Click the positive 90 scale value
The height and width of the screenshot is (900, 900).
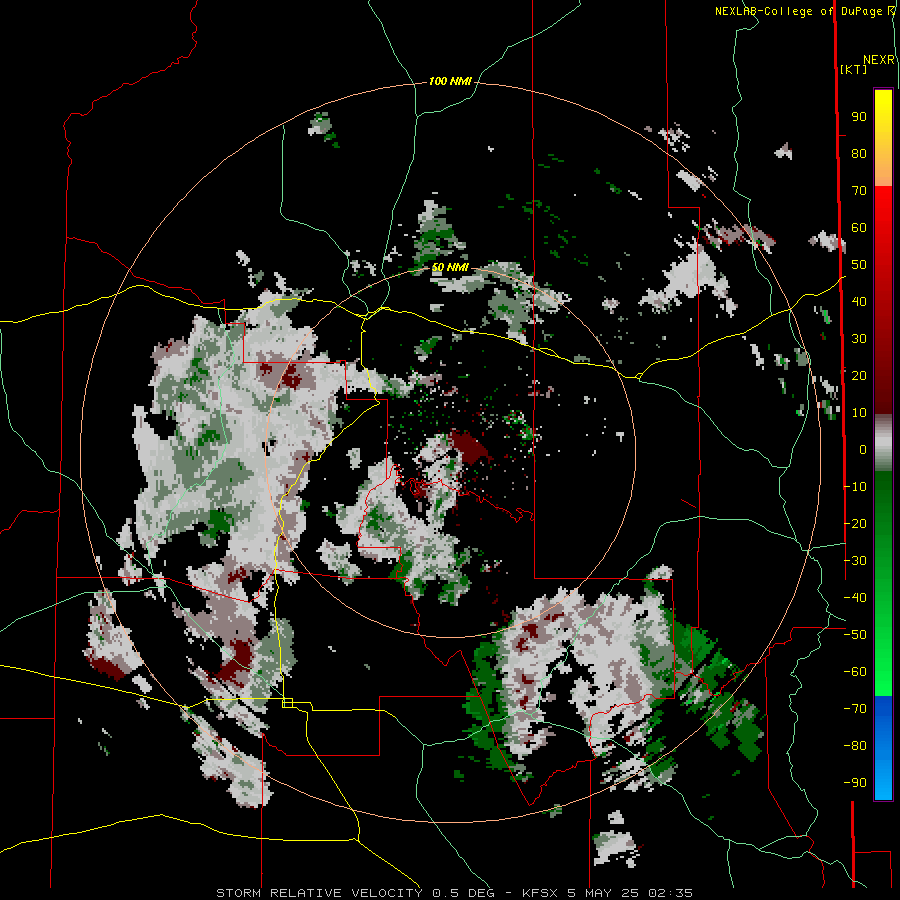(x=859, y=117)
